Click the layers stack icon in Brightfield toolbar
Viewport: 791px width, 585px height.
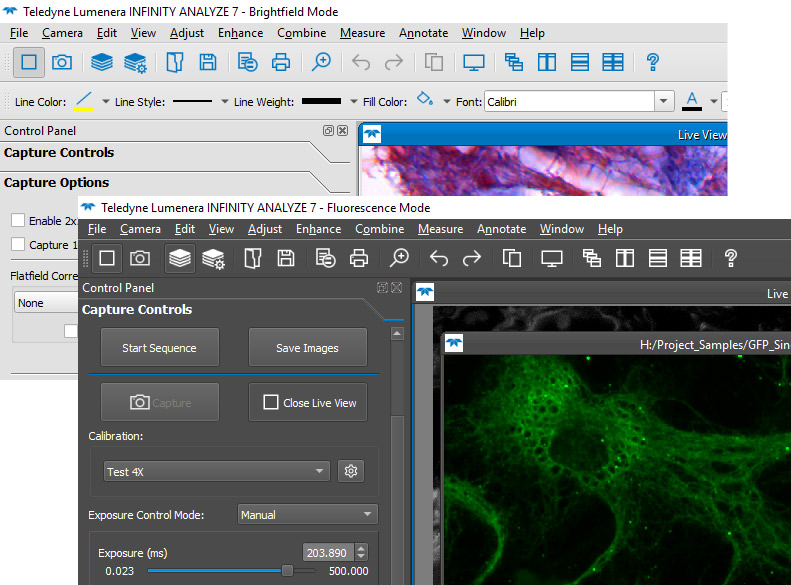coord(101,63)
